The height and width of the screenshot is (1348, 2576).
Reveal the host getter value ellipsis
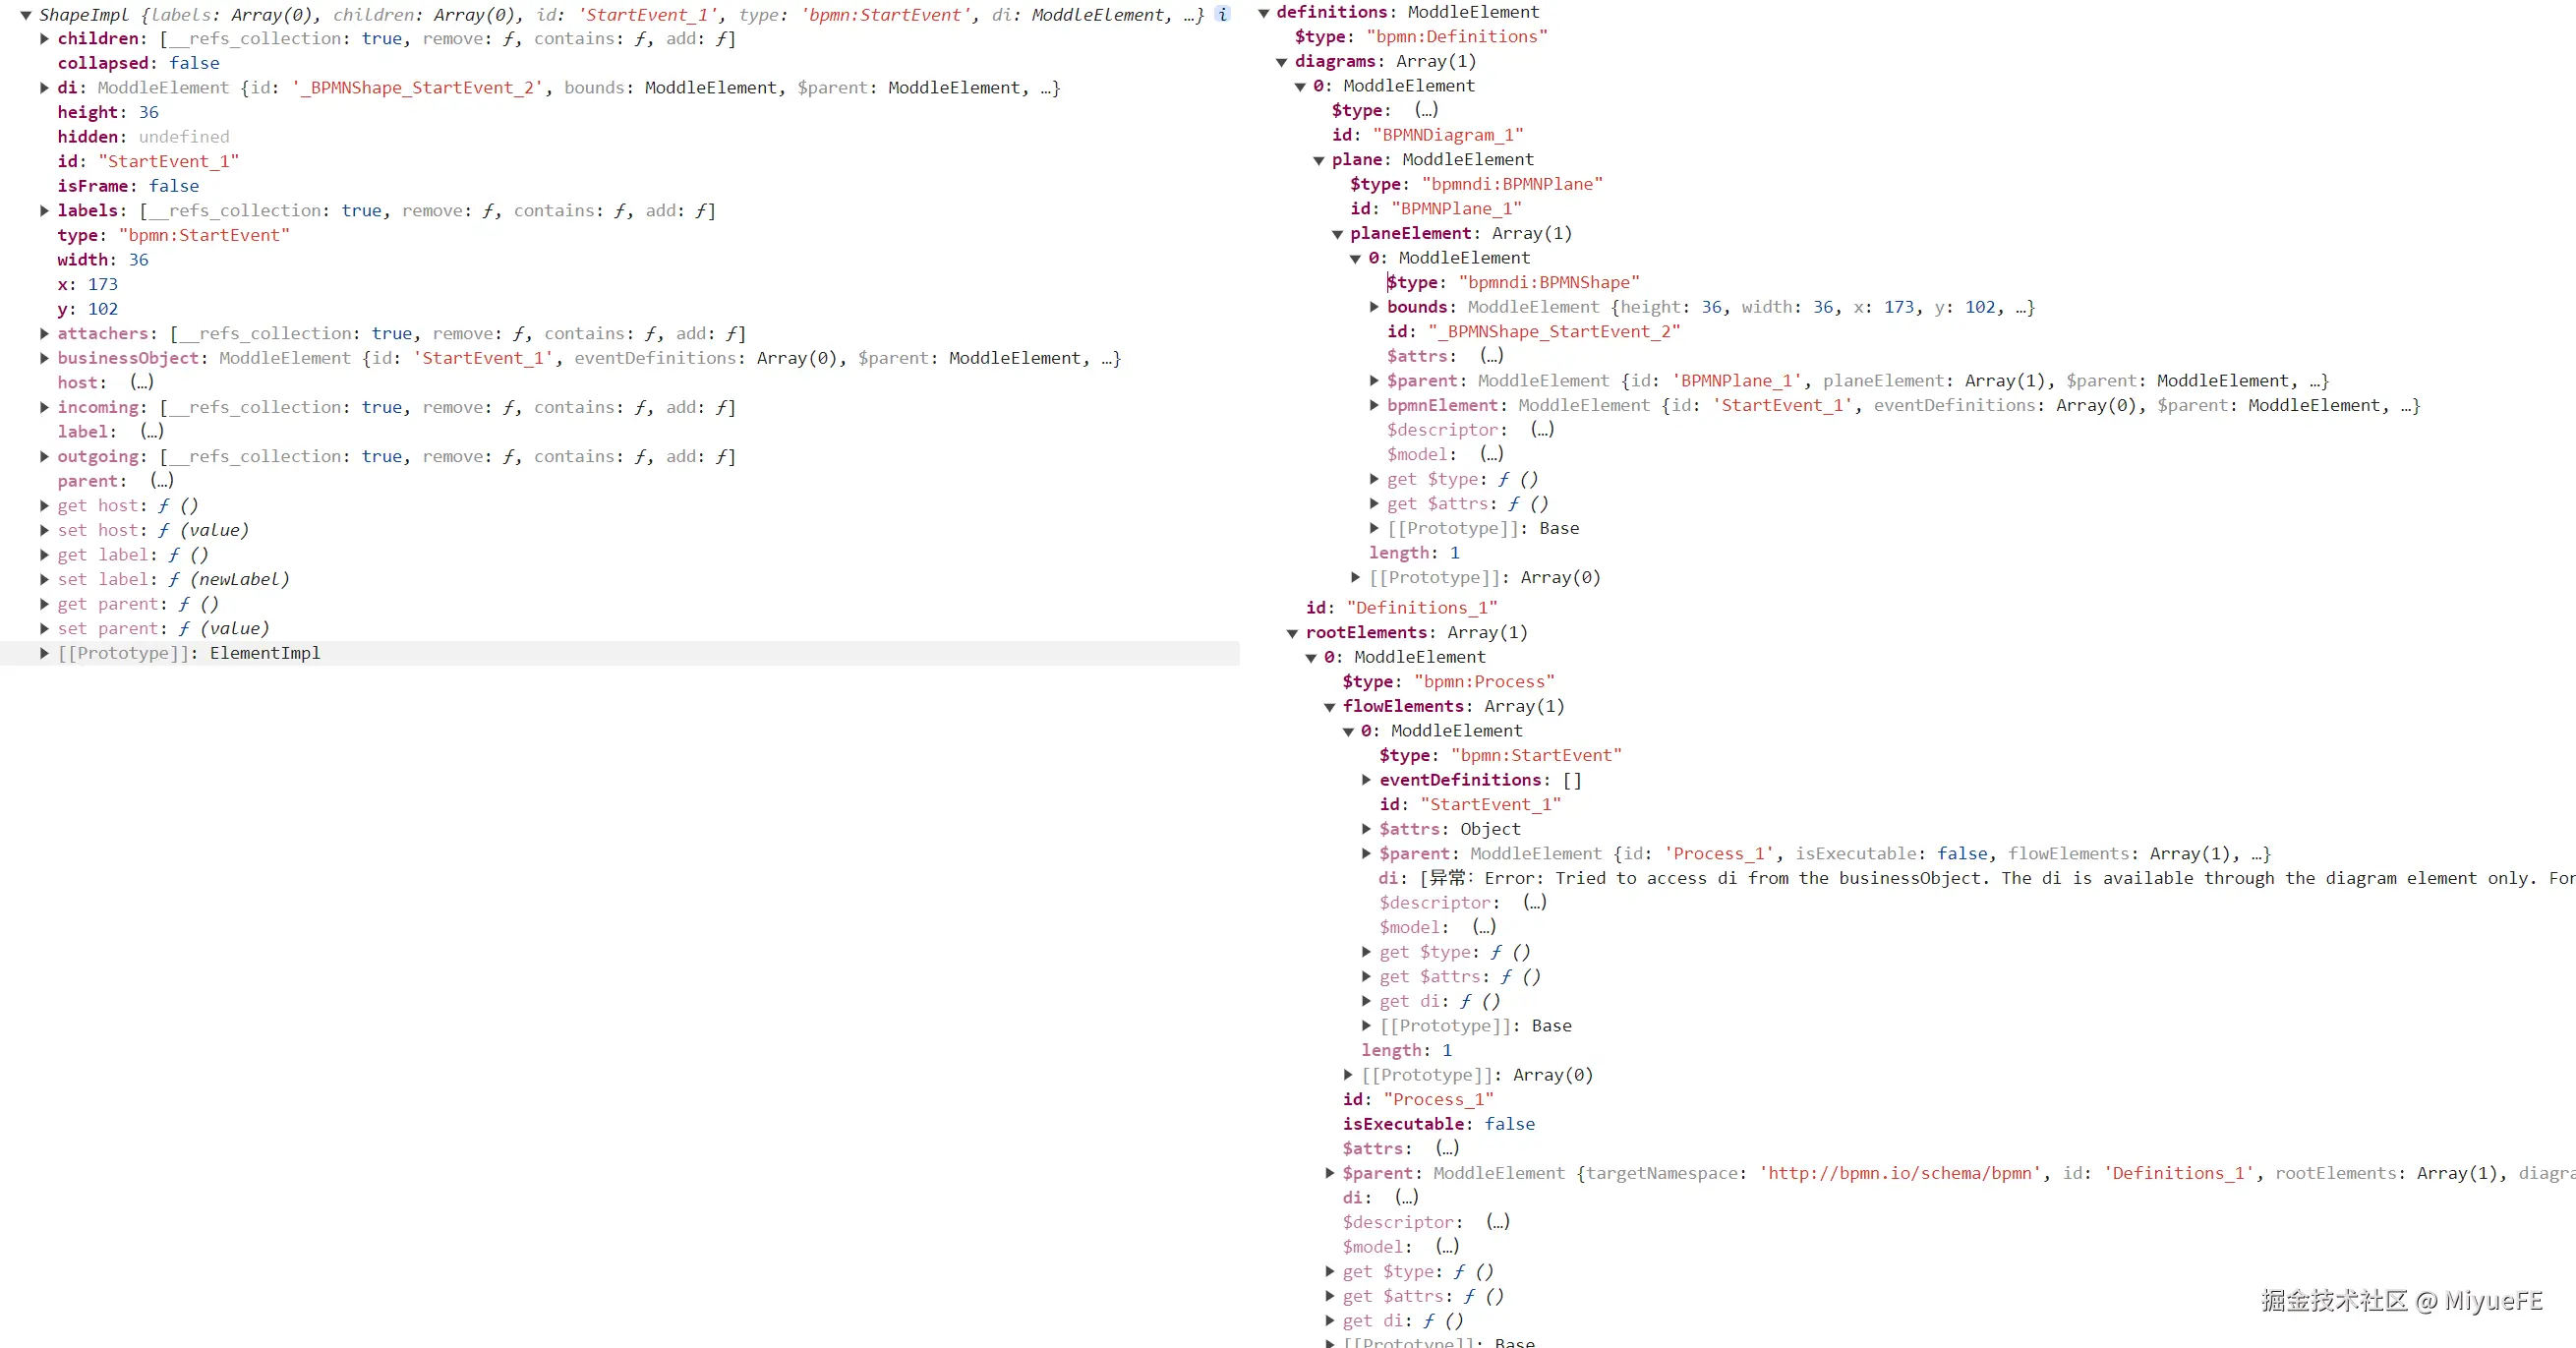[x=141, y=382]
